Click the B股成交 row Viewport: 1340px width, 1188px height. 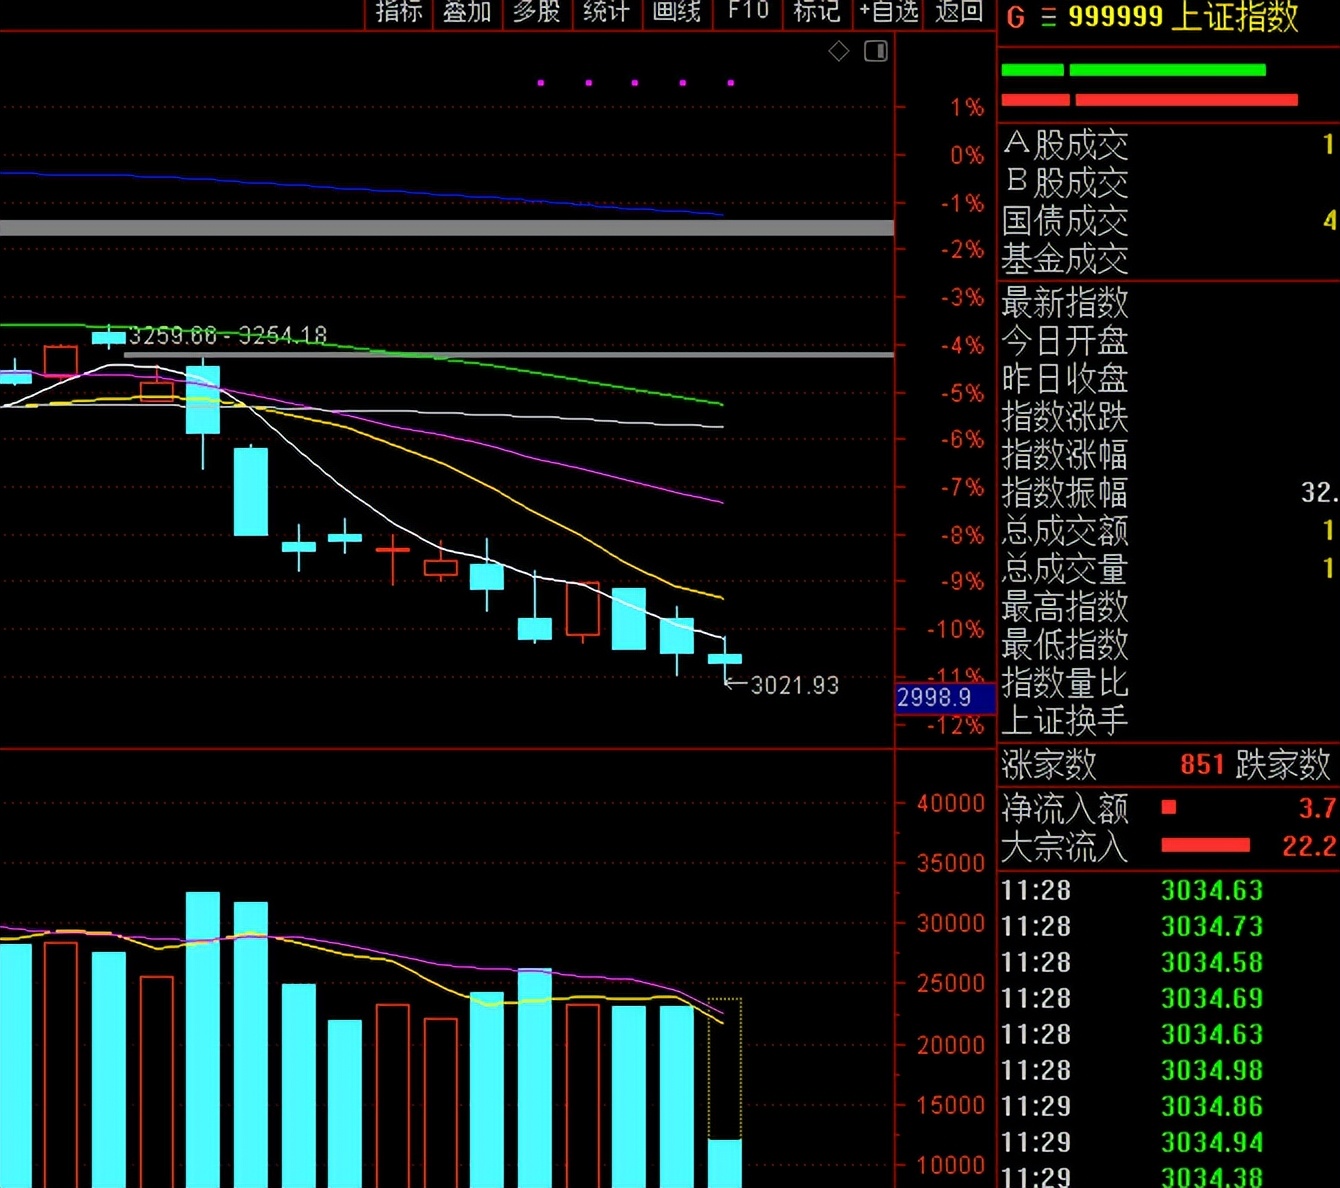coord(1169,183)
